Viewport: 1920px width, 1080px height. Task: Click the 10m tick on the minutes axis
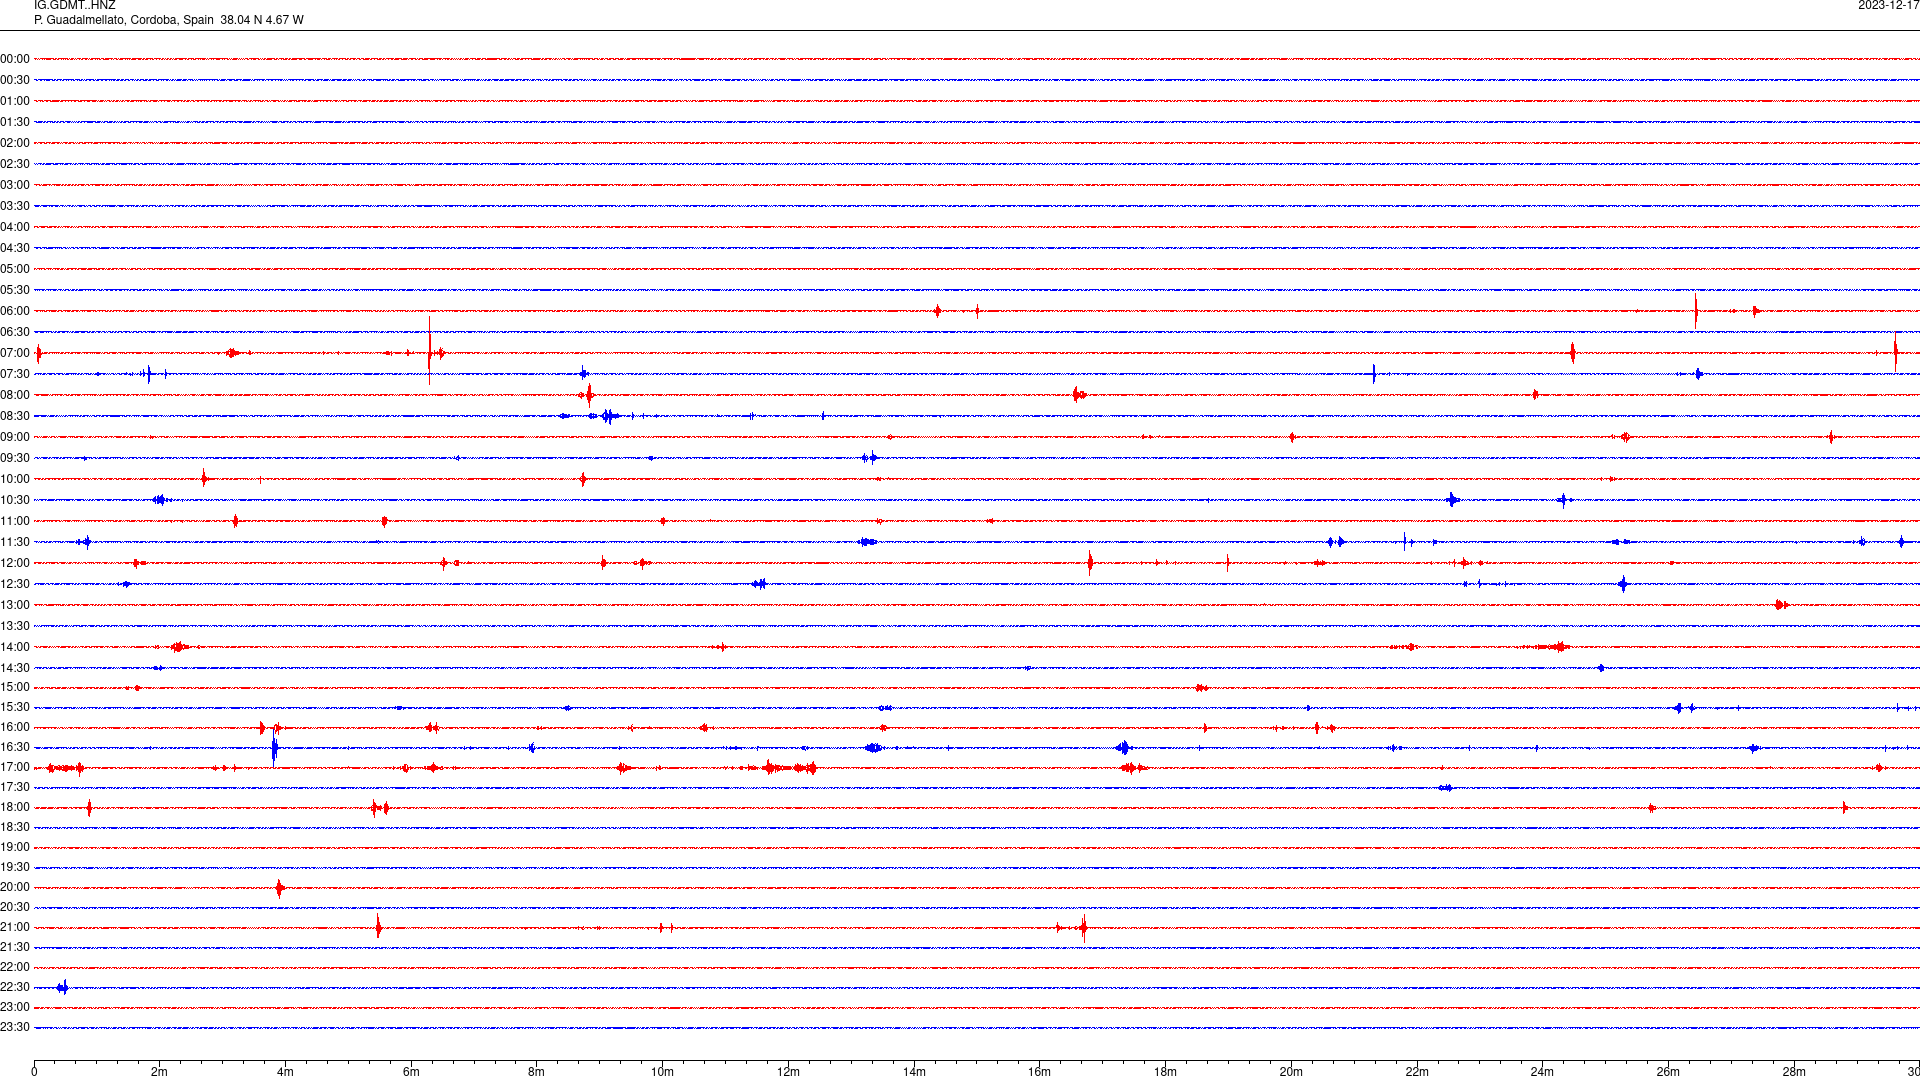(662, 1072)
